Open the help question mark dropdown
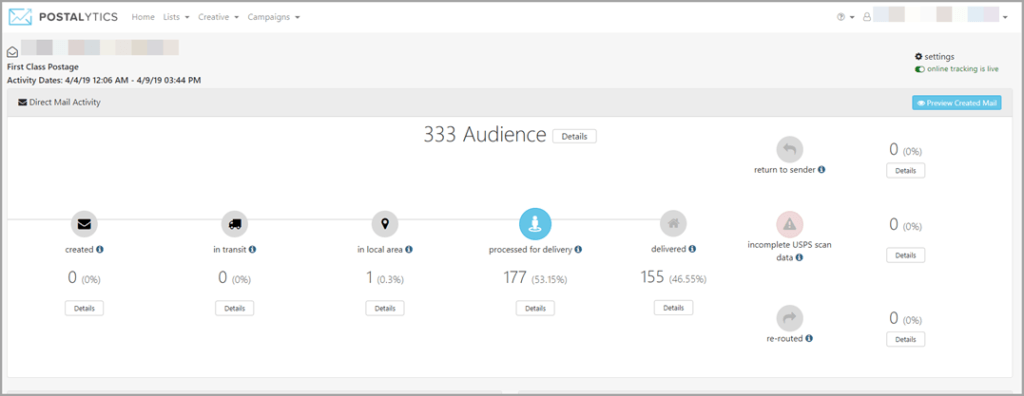Viewport: 1024px width, 396px height. (845, 17)
